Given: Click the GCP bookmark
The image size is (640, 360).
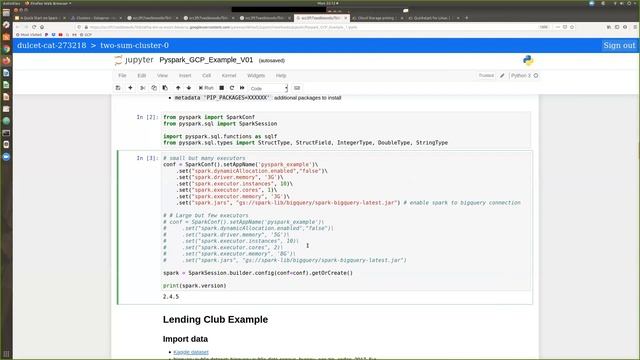Looking at the screenshot, I should [86, 35].
